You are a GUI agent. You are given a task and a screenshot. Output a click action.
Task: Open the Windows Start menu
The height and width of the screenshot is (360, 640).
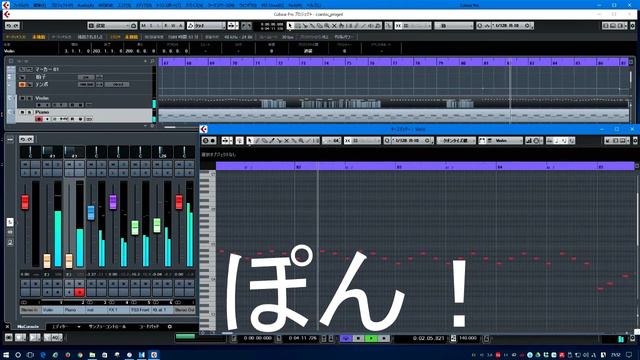tap(6, 355)
